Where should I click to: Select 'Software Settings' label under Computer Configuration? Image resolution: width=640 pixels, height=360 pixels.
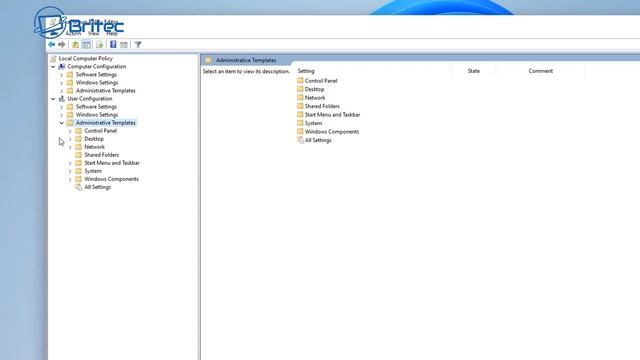[96, 75]
